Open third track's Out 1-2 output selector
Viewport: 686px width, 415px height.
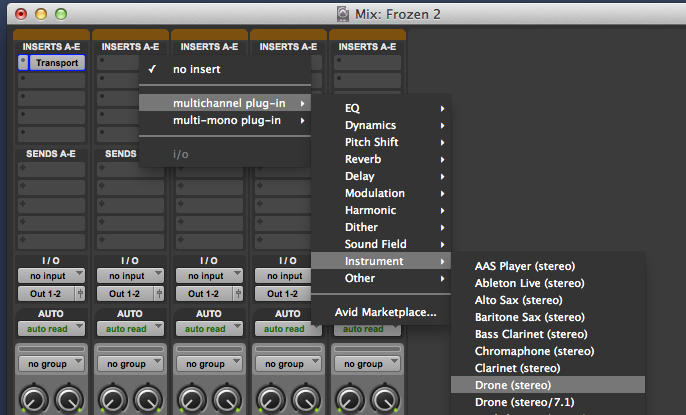(x=204, y=294)
